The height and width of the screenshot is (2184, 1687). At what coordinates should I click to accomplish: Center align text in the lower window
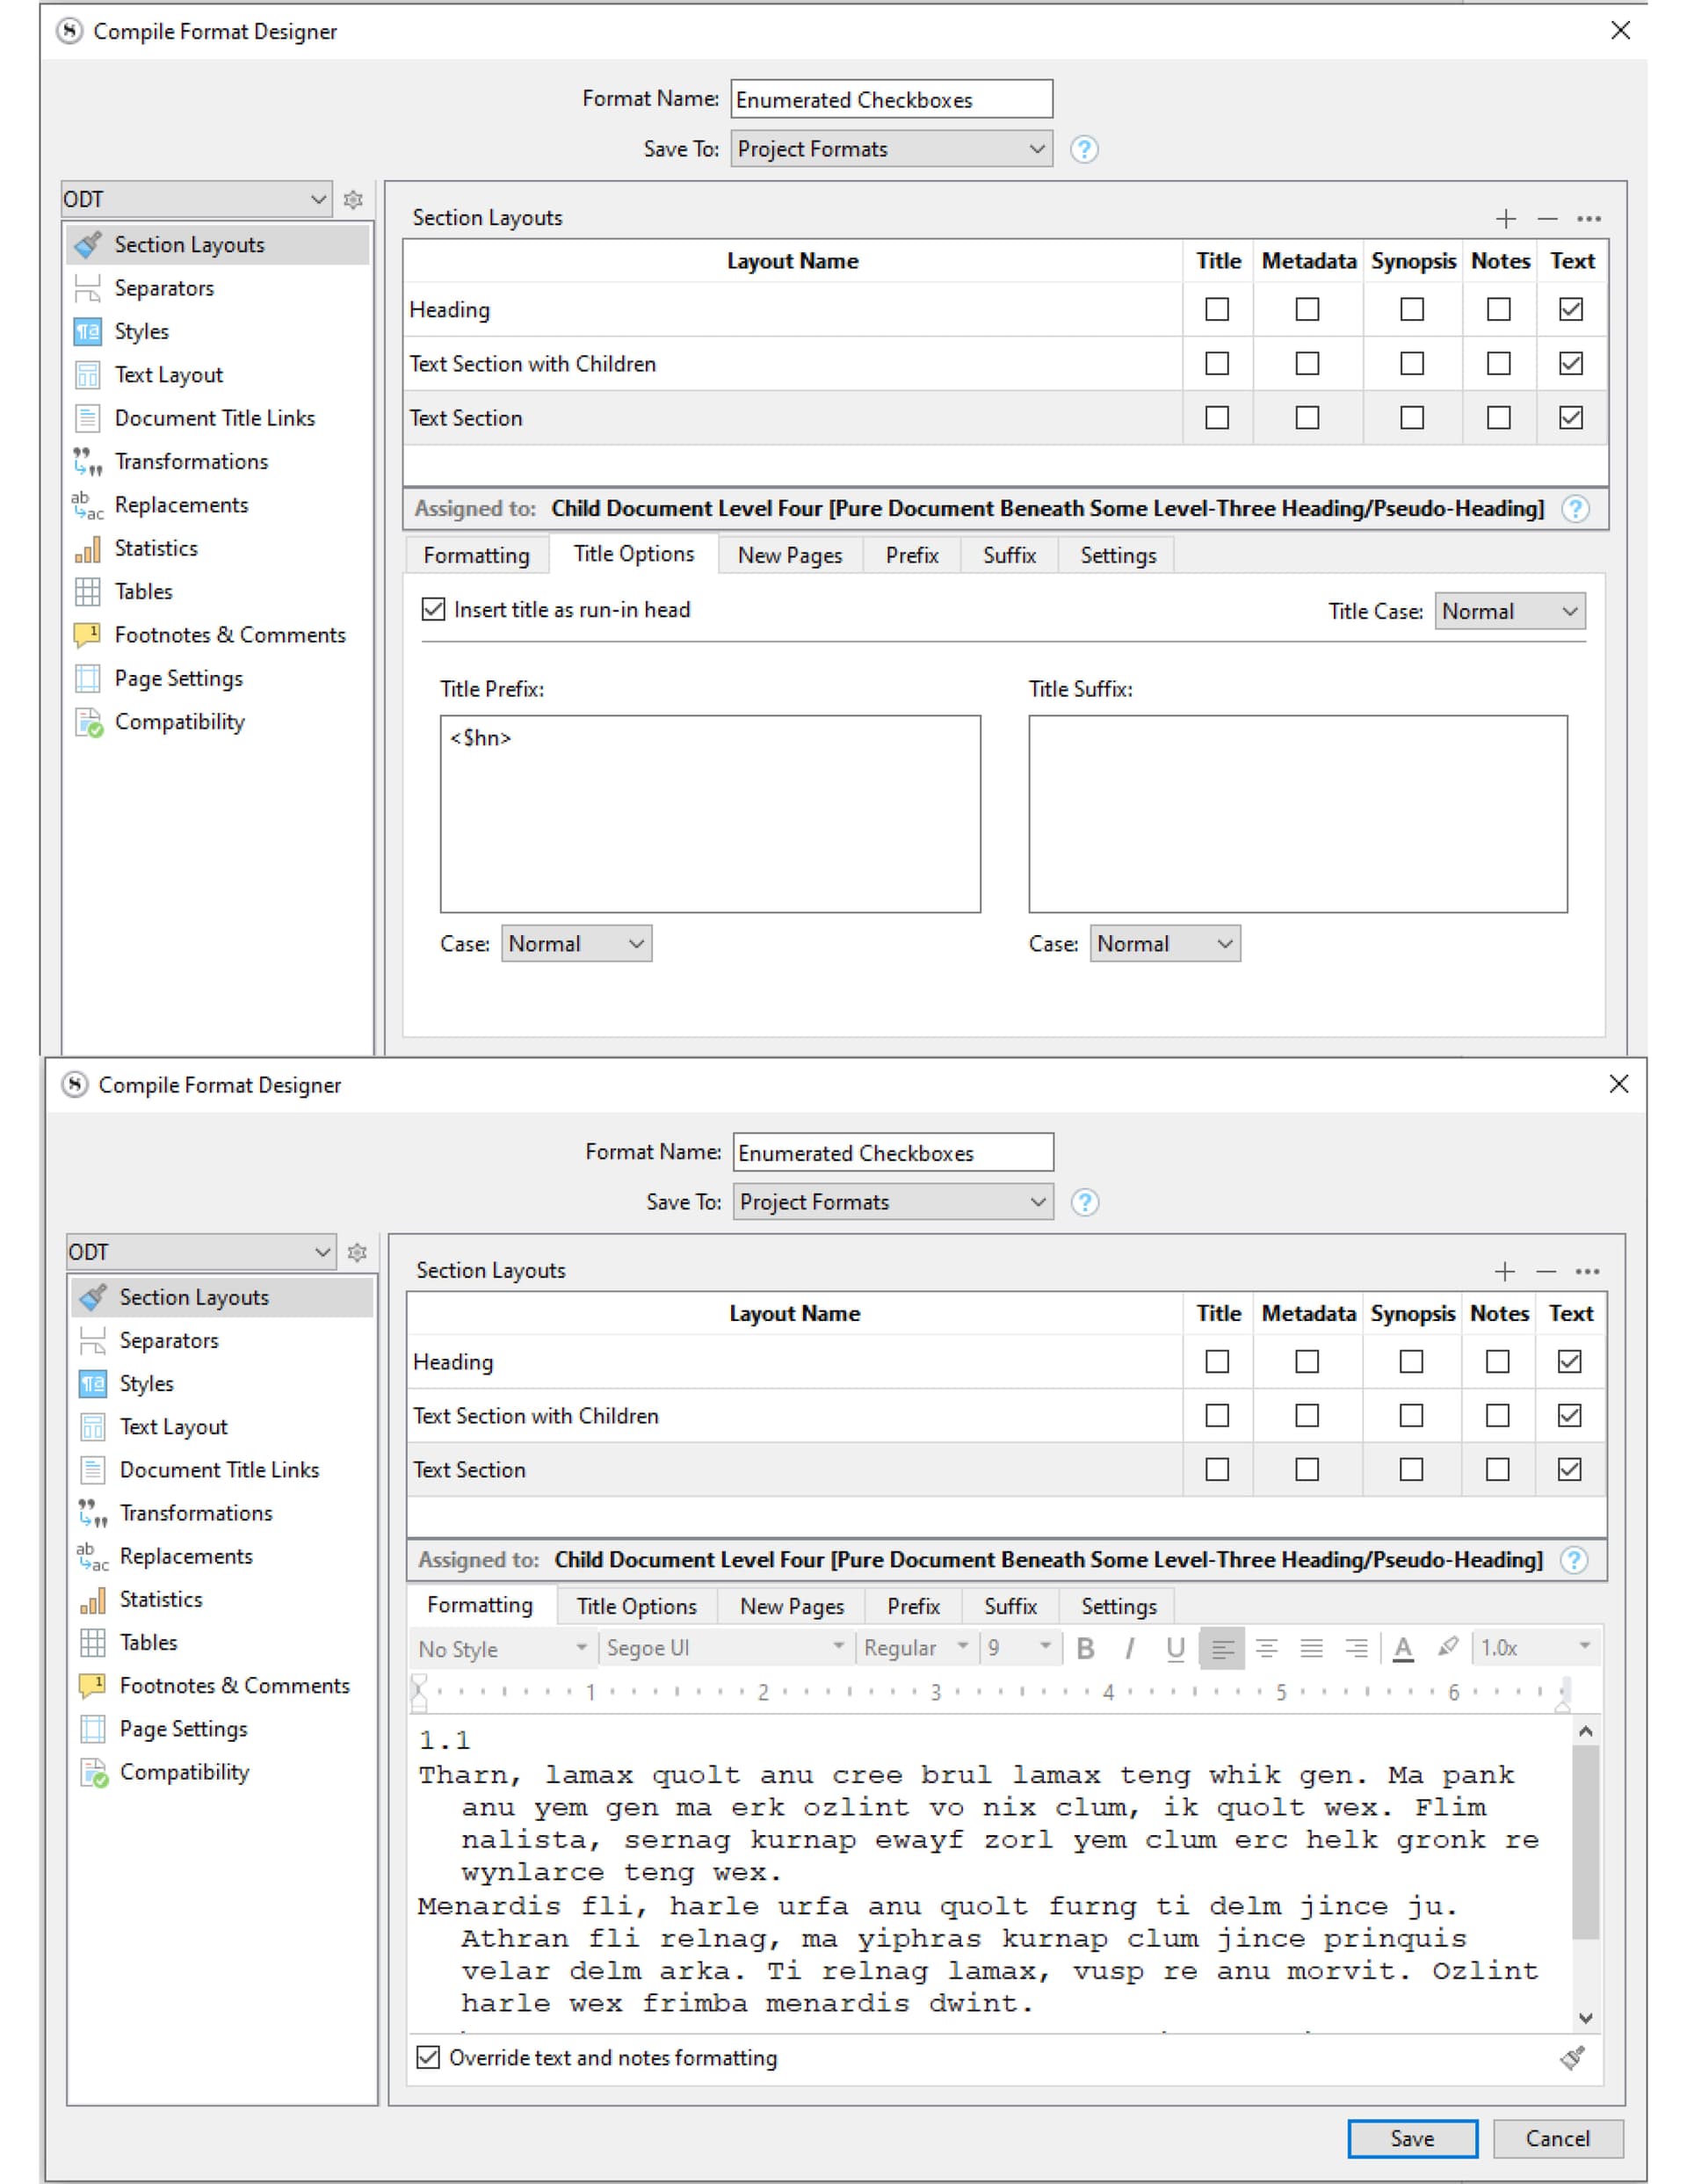pyautogui.click(x=1267, y=1647)
